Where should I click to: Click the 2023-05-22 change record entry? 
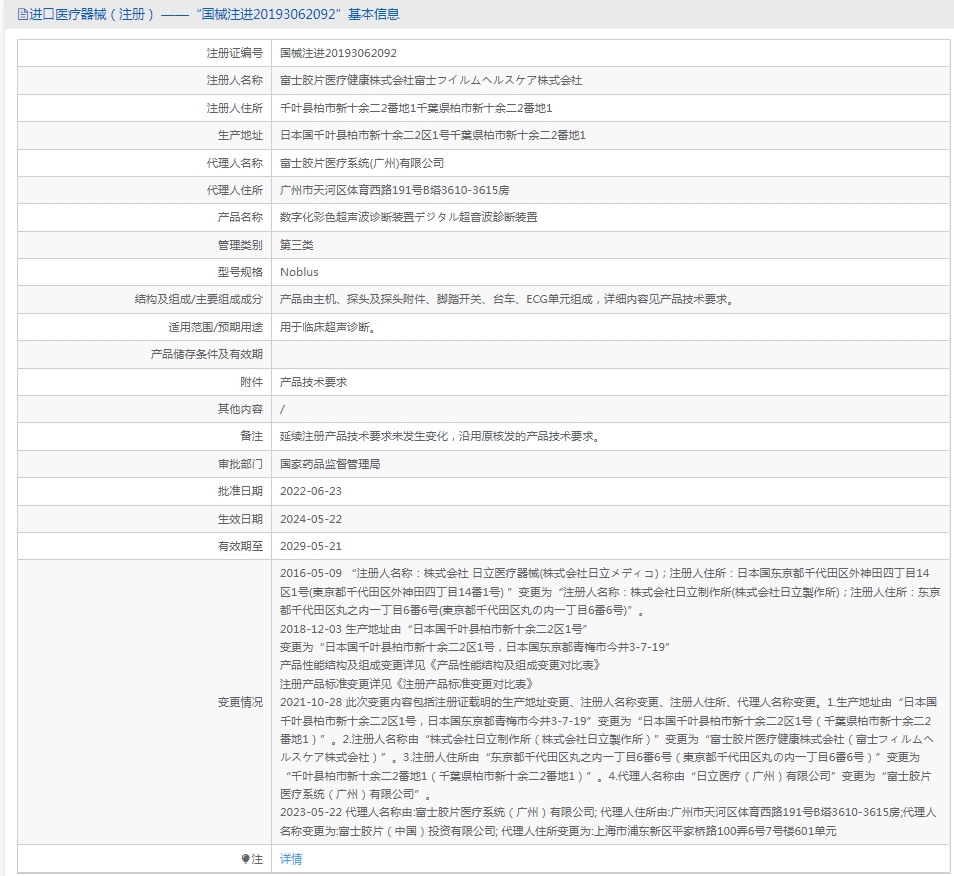click(x=608, y=821)
